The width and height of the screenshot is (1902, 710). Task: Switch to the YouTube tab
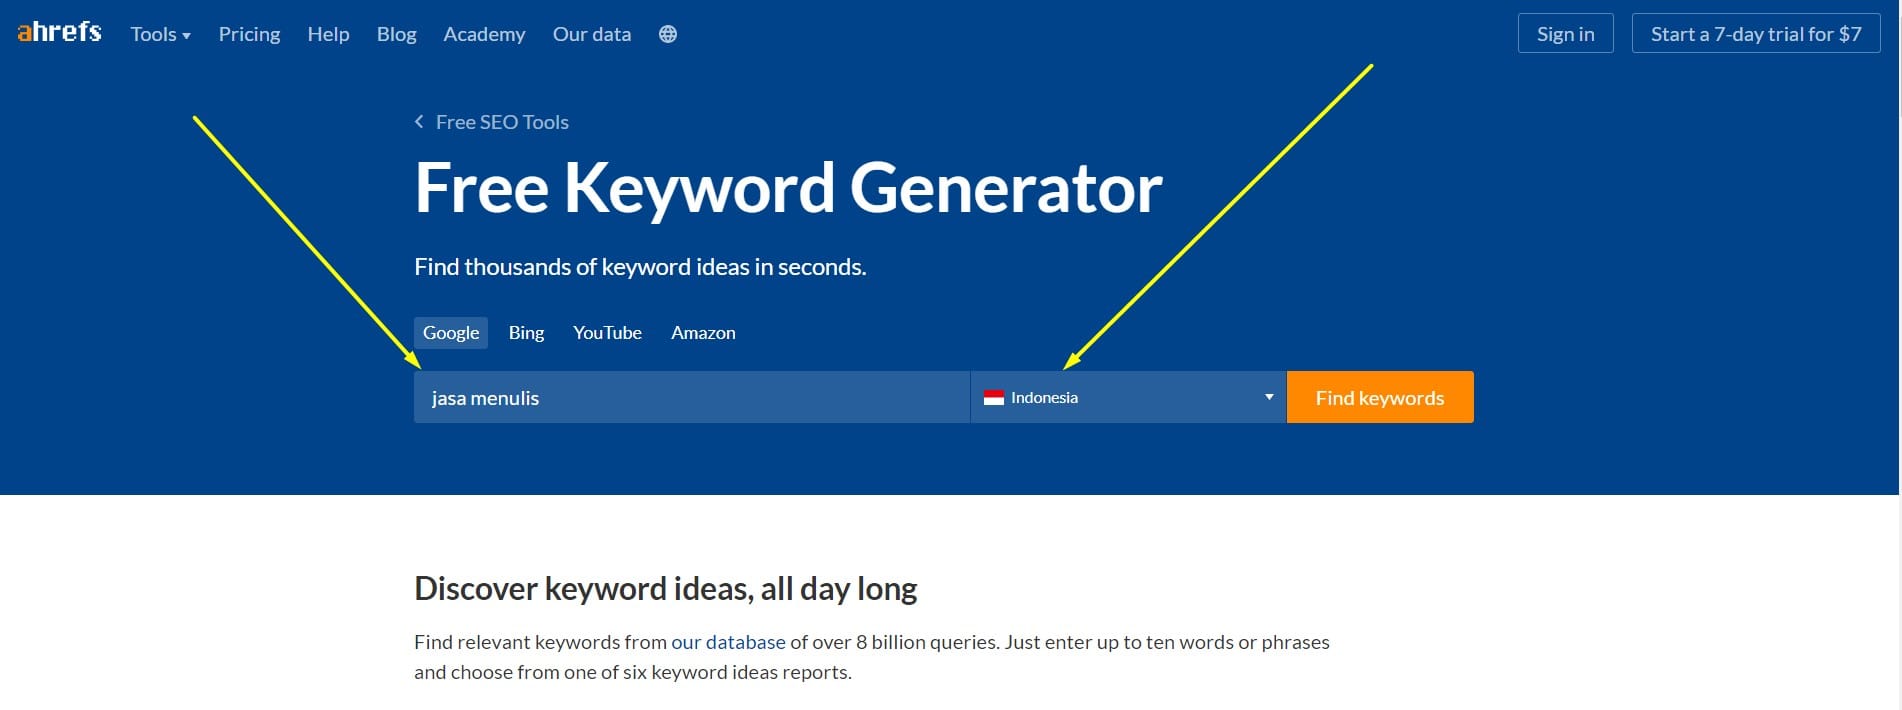coord(607,333)
